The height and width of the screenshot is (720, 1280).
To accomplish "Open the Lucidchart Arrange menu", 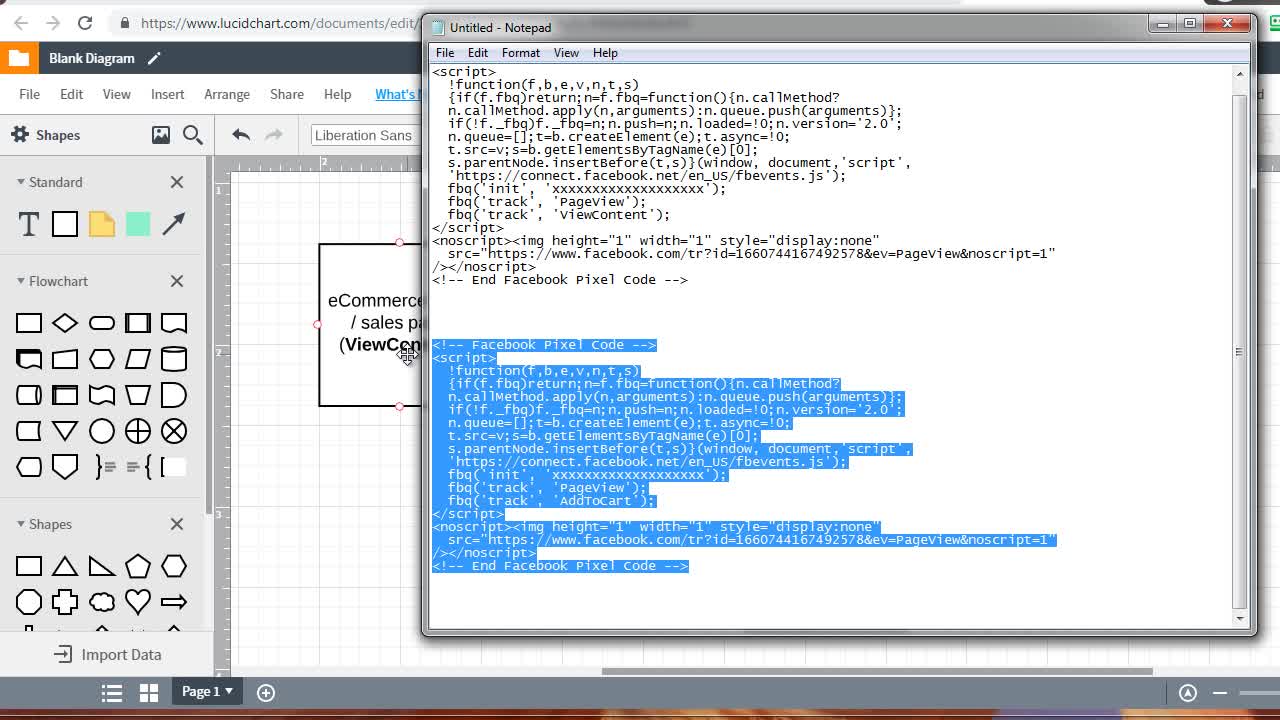I will [x=227, y=94].
